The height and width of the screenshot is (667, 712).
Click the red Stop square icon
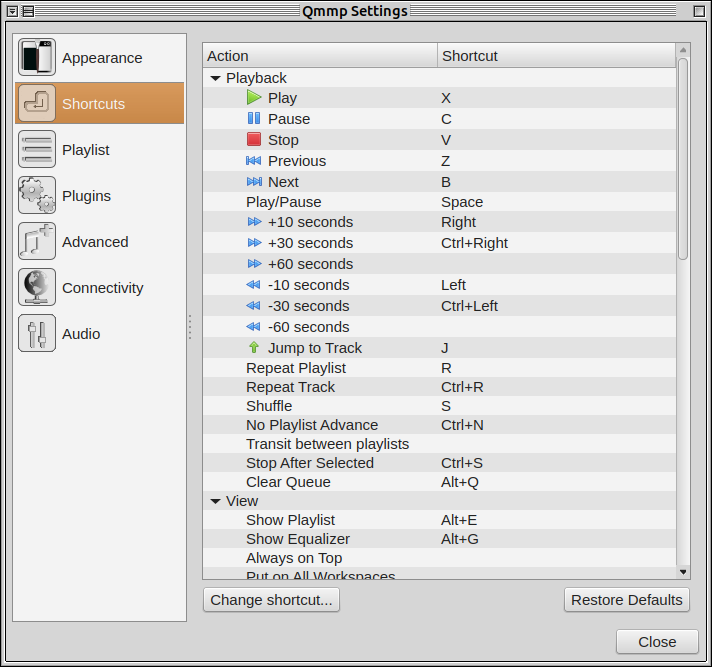[254, 139]
